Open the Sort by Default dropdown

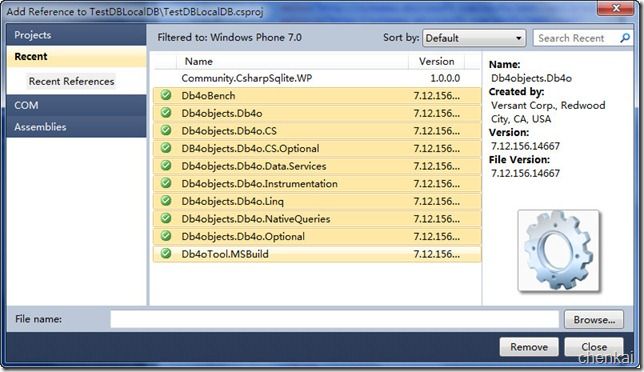click(x=474, y=38)
